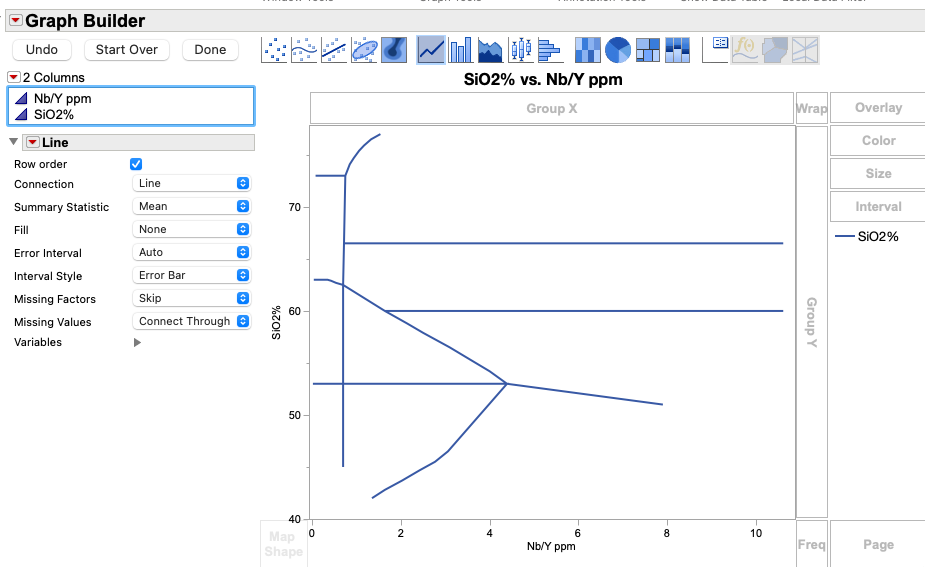Click the Undo button
This screenshot has height=567, width=925.
point(42,50)
